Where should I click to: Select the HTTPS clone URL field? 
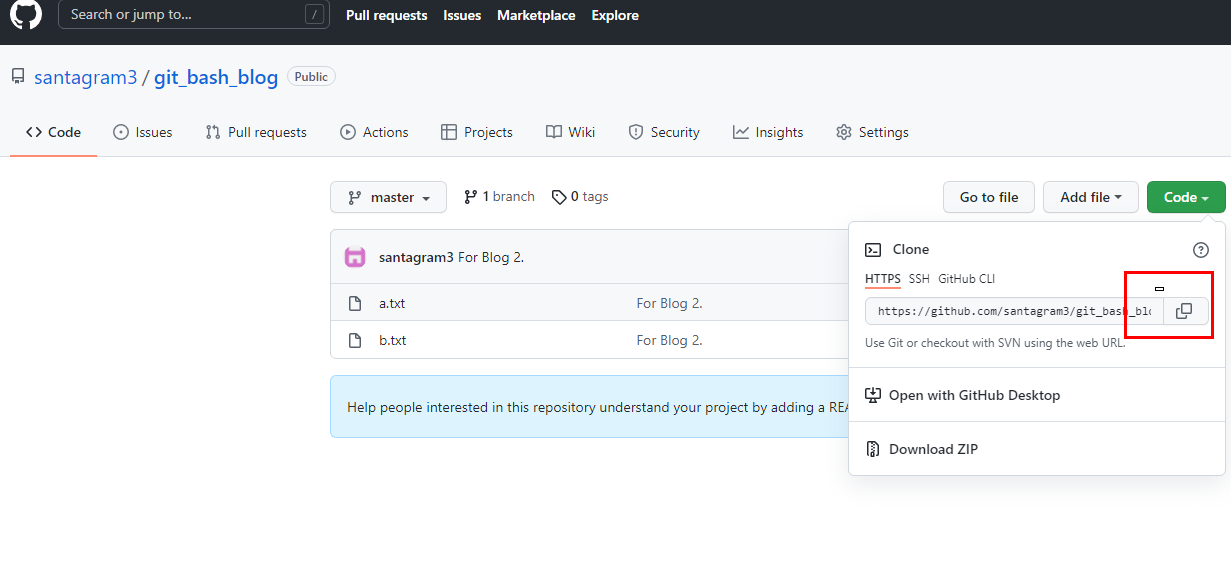click(x=1014, y=311)
